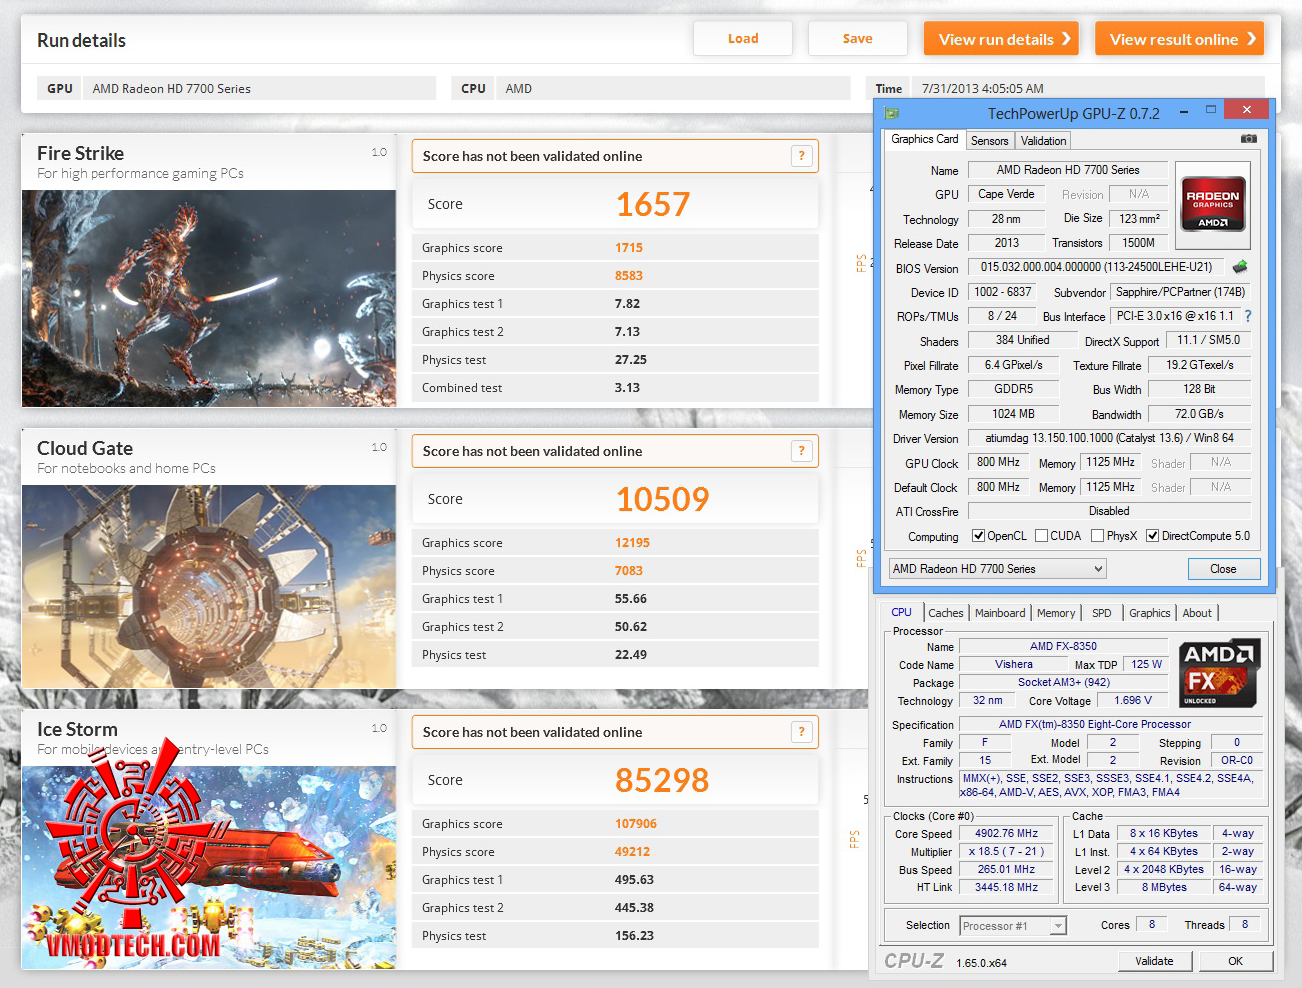Screen dimensions: 1302x988
Task: Open the Mainboard tab in CPU-Z
Action: click(1000, 613)
